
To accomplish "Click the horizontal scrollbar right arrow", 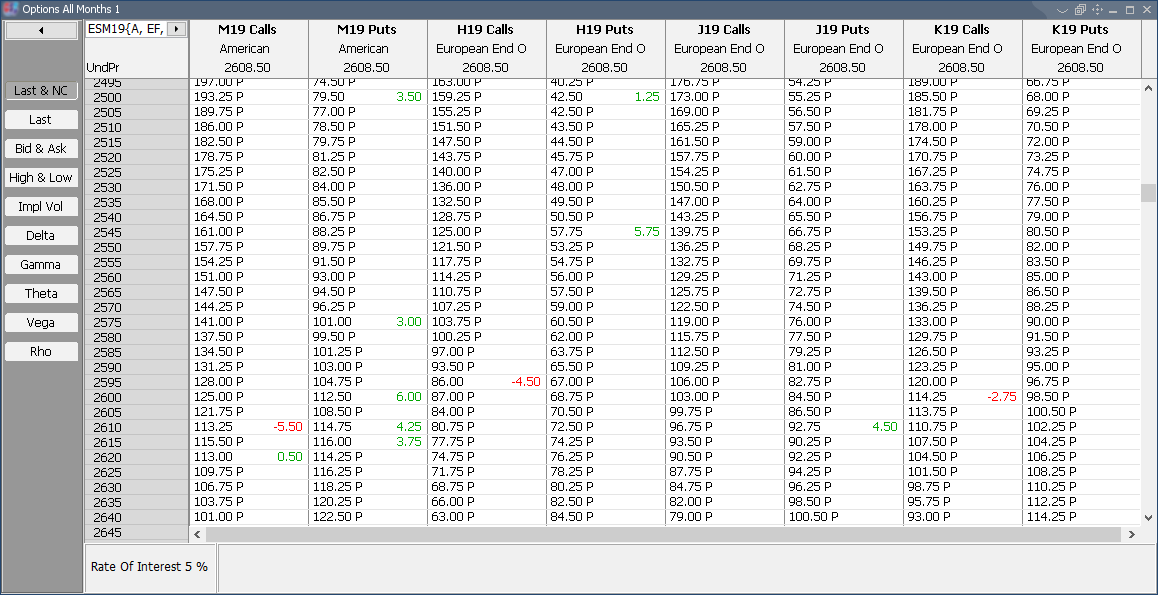I will tap(1132, 534).
